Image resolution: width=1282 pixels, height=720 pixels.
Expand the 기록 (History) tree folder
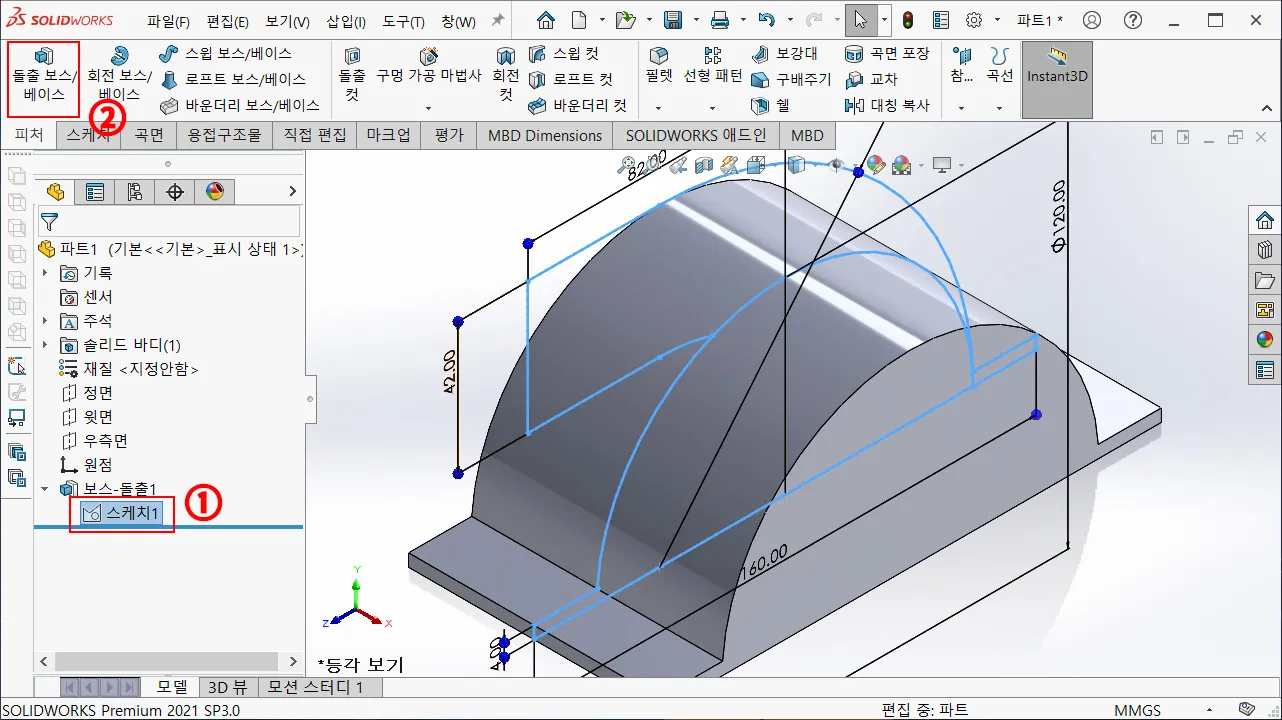coord(44,273)
